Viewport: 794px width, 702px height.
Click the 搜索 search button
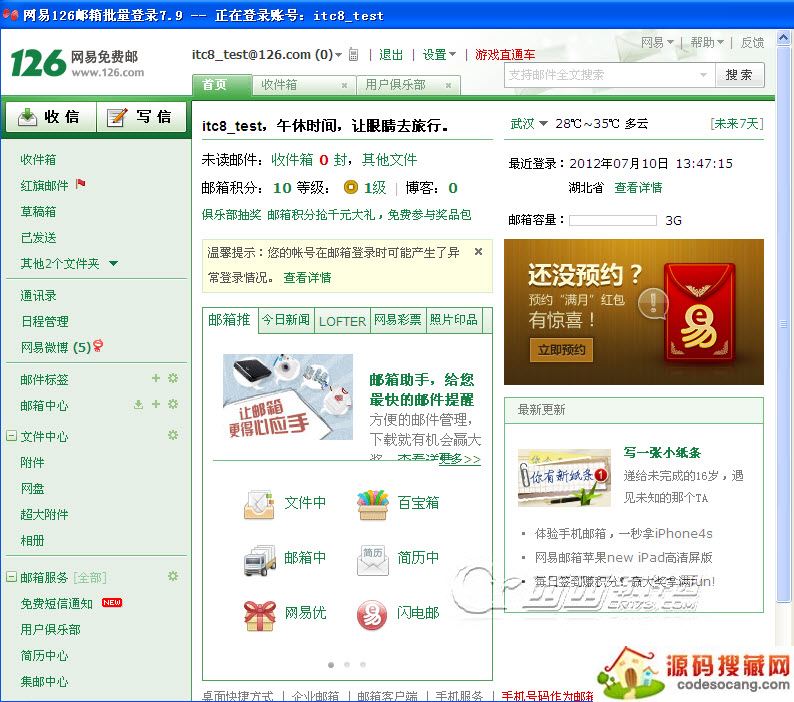739,75
